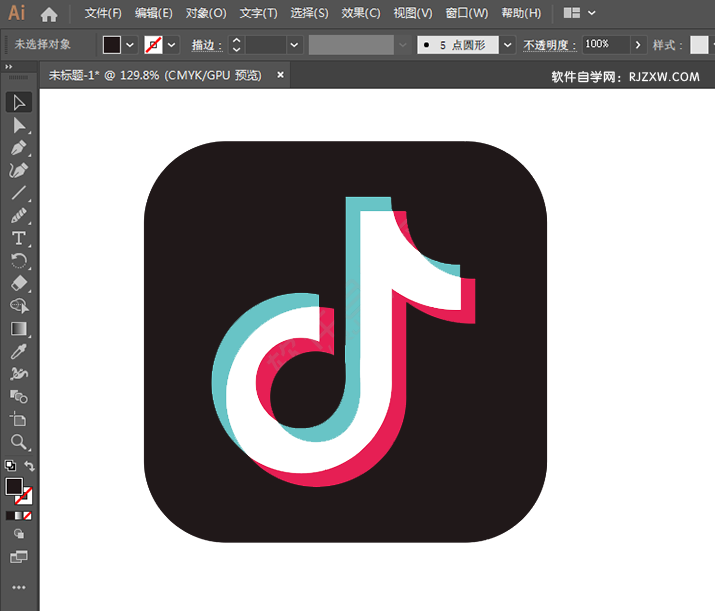The image size is (715, 611).
Task: Open the arrange documents layout icon
Action: pyautogui.click(x=571, y=13)
